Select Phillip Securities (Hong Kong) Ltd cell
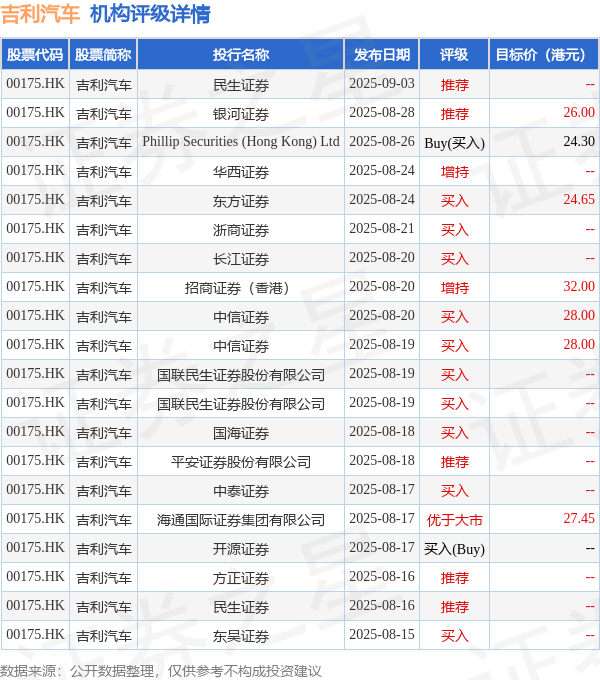The width and height of the screenshot is (600, 680). click(x=241, y=142)
